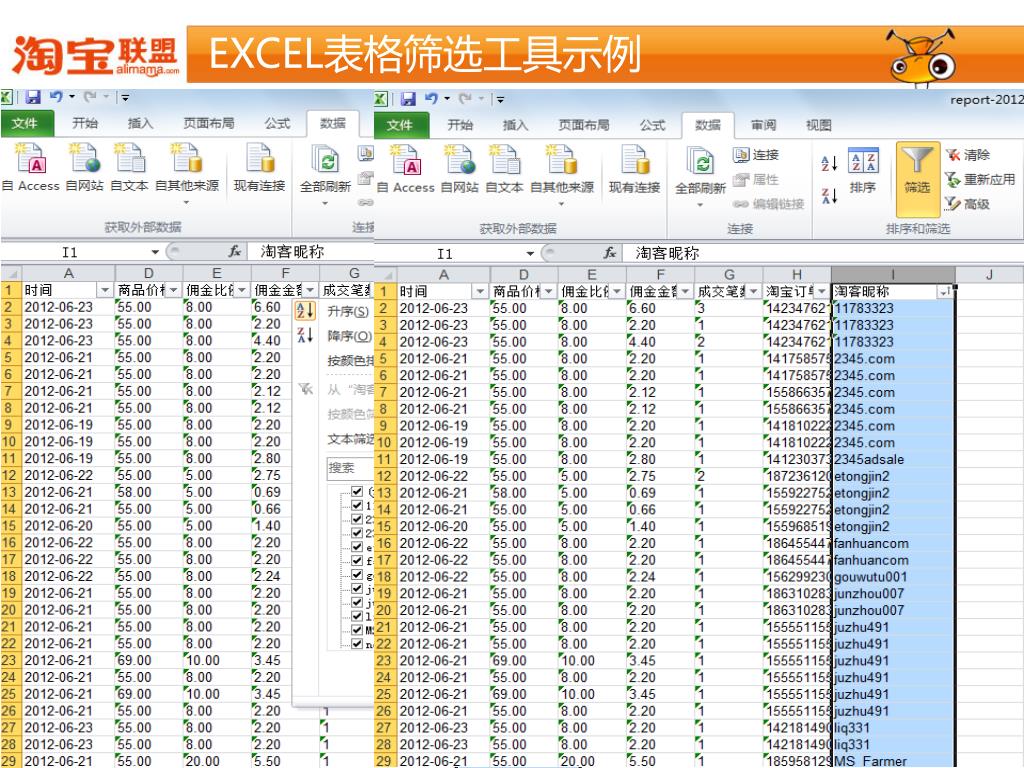Select column J header
Image resolution: width=1024 pixels, height=768 pixels.
point(989,275)
